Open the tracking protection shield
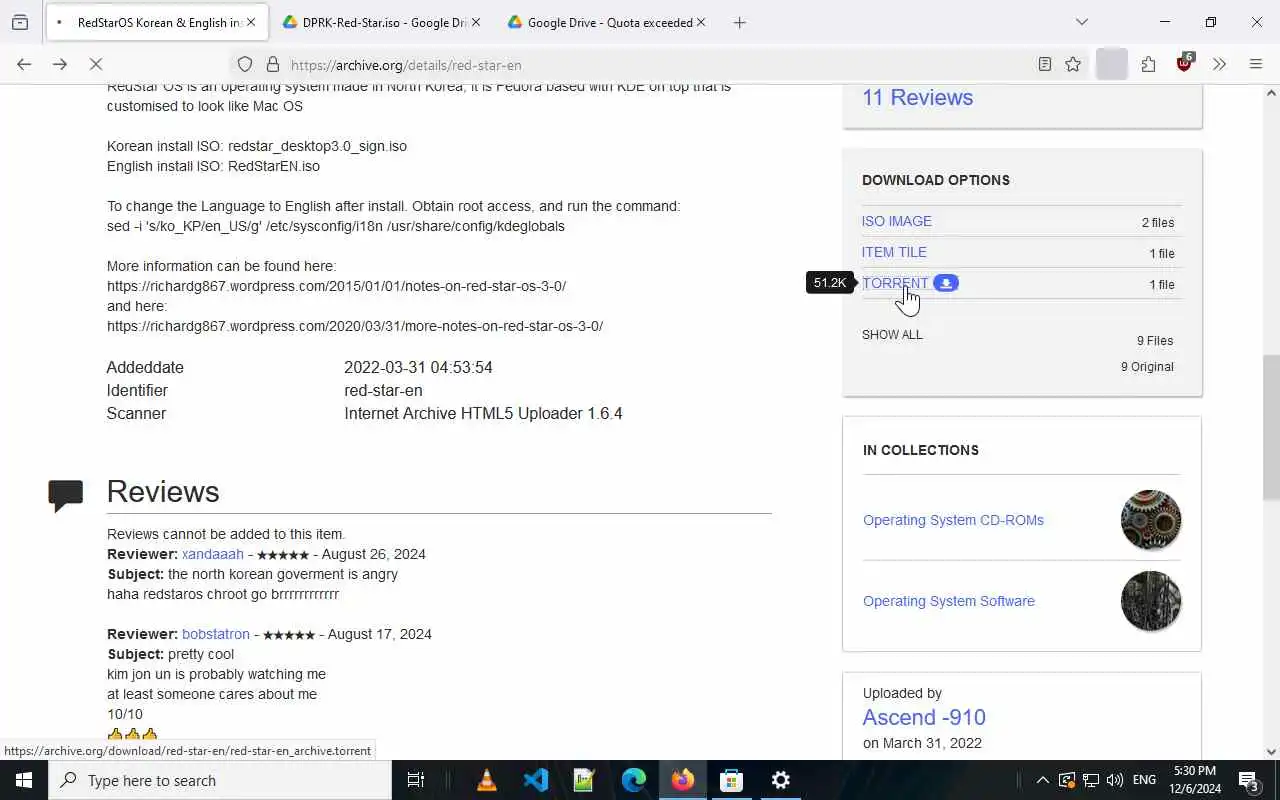1280x800 pixels. coord(245,65)
